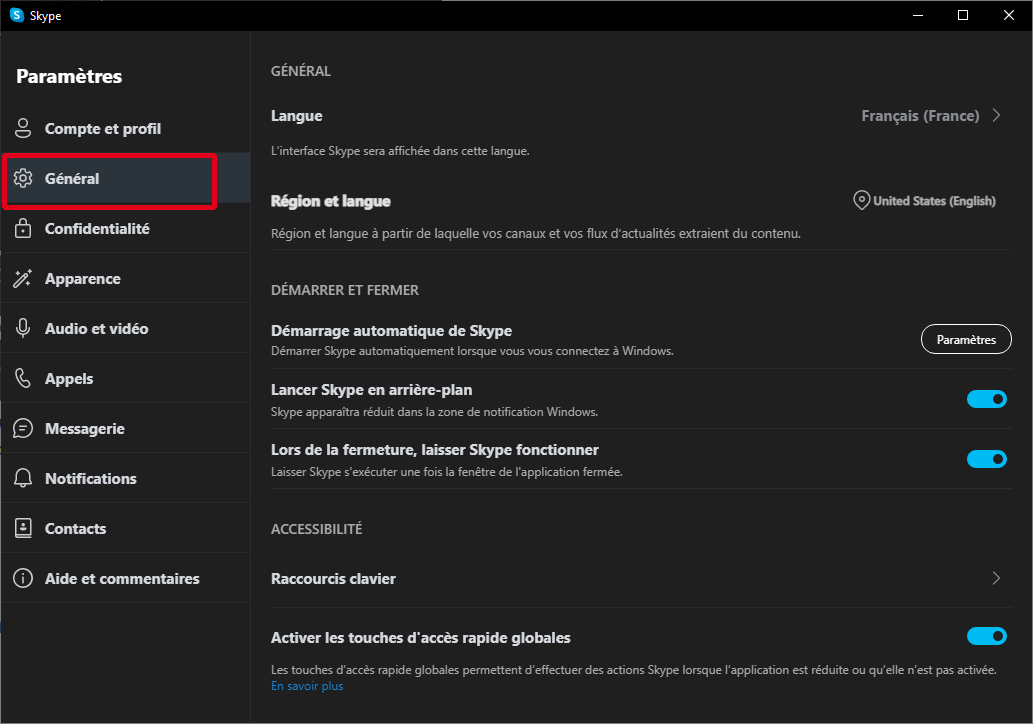1033x724 pixels.
Task: Select the Compte et profil person icon
Action: [22, 128]
